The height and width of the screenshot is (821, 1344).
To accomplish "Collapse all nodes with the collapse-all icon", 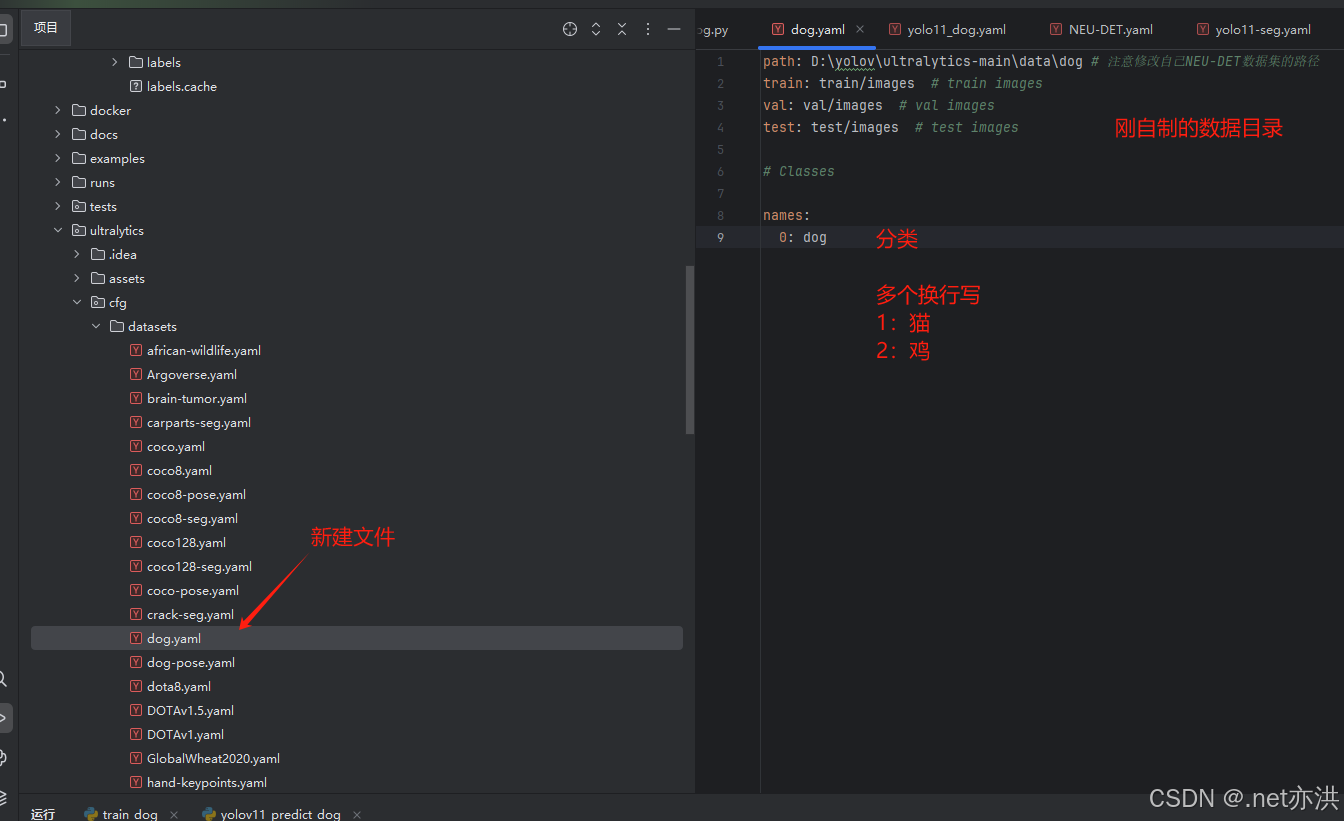I will click(x=621, y=29).
